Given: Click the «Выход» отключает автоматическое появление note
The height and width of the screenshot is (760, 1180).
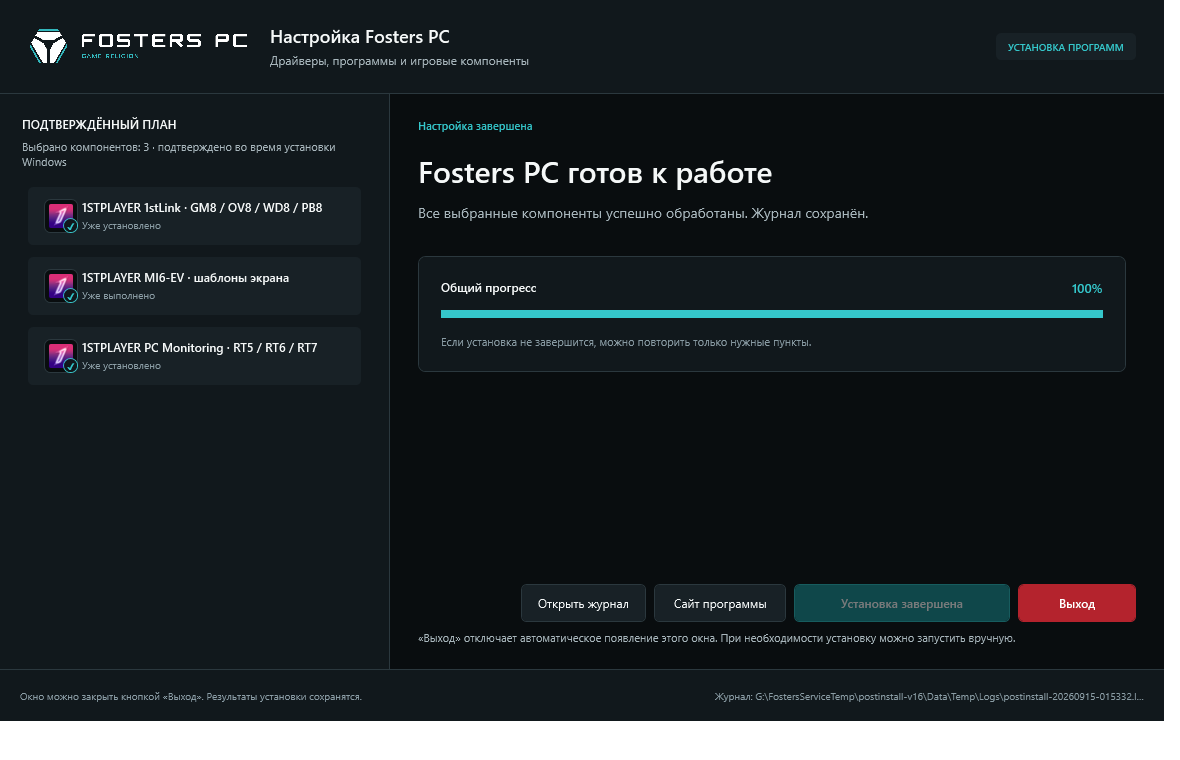Looking at the screenshot, I should 716,639.
